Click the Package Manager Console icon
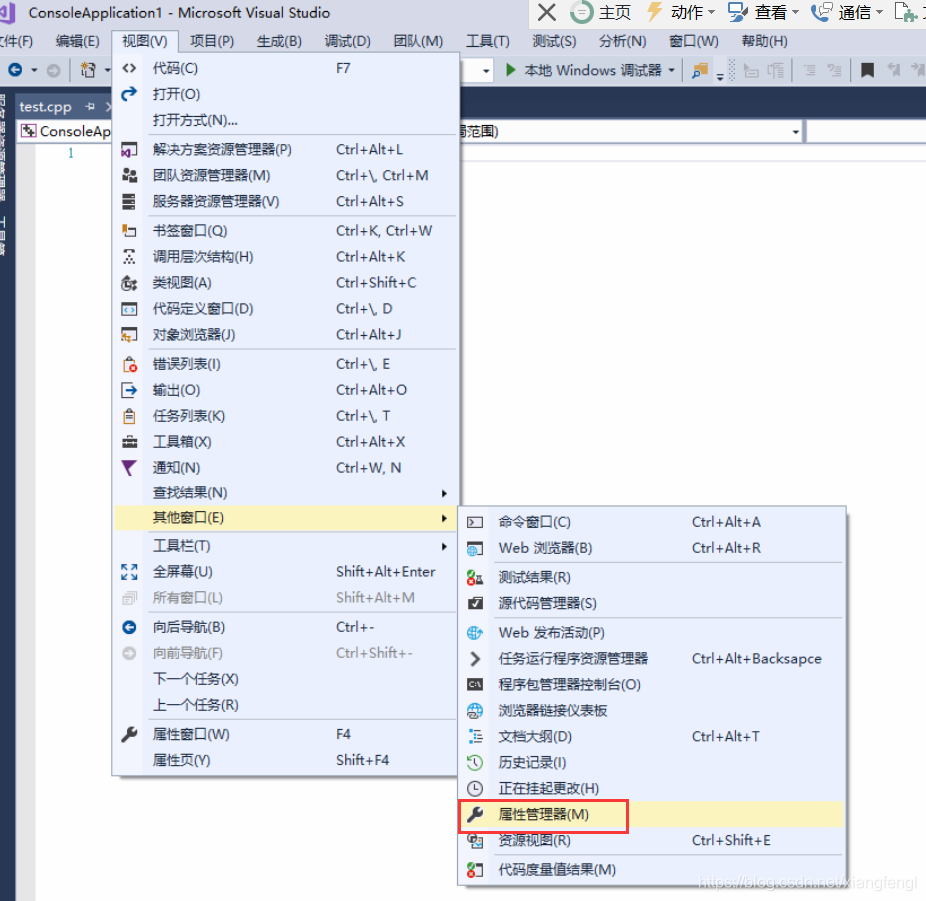 [475, 684]
